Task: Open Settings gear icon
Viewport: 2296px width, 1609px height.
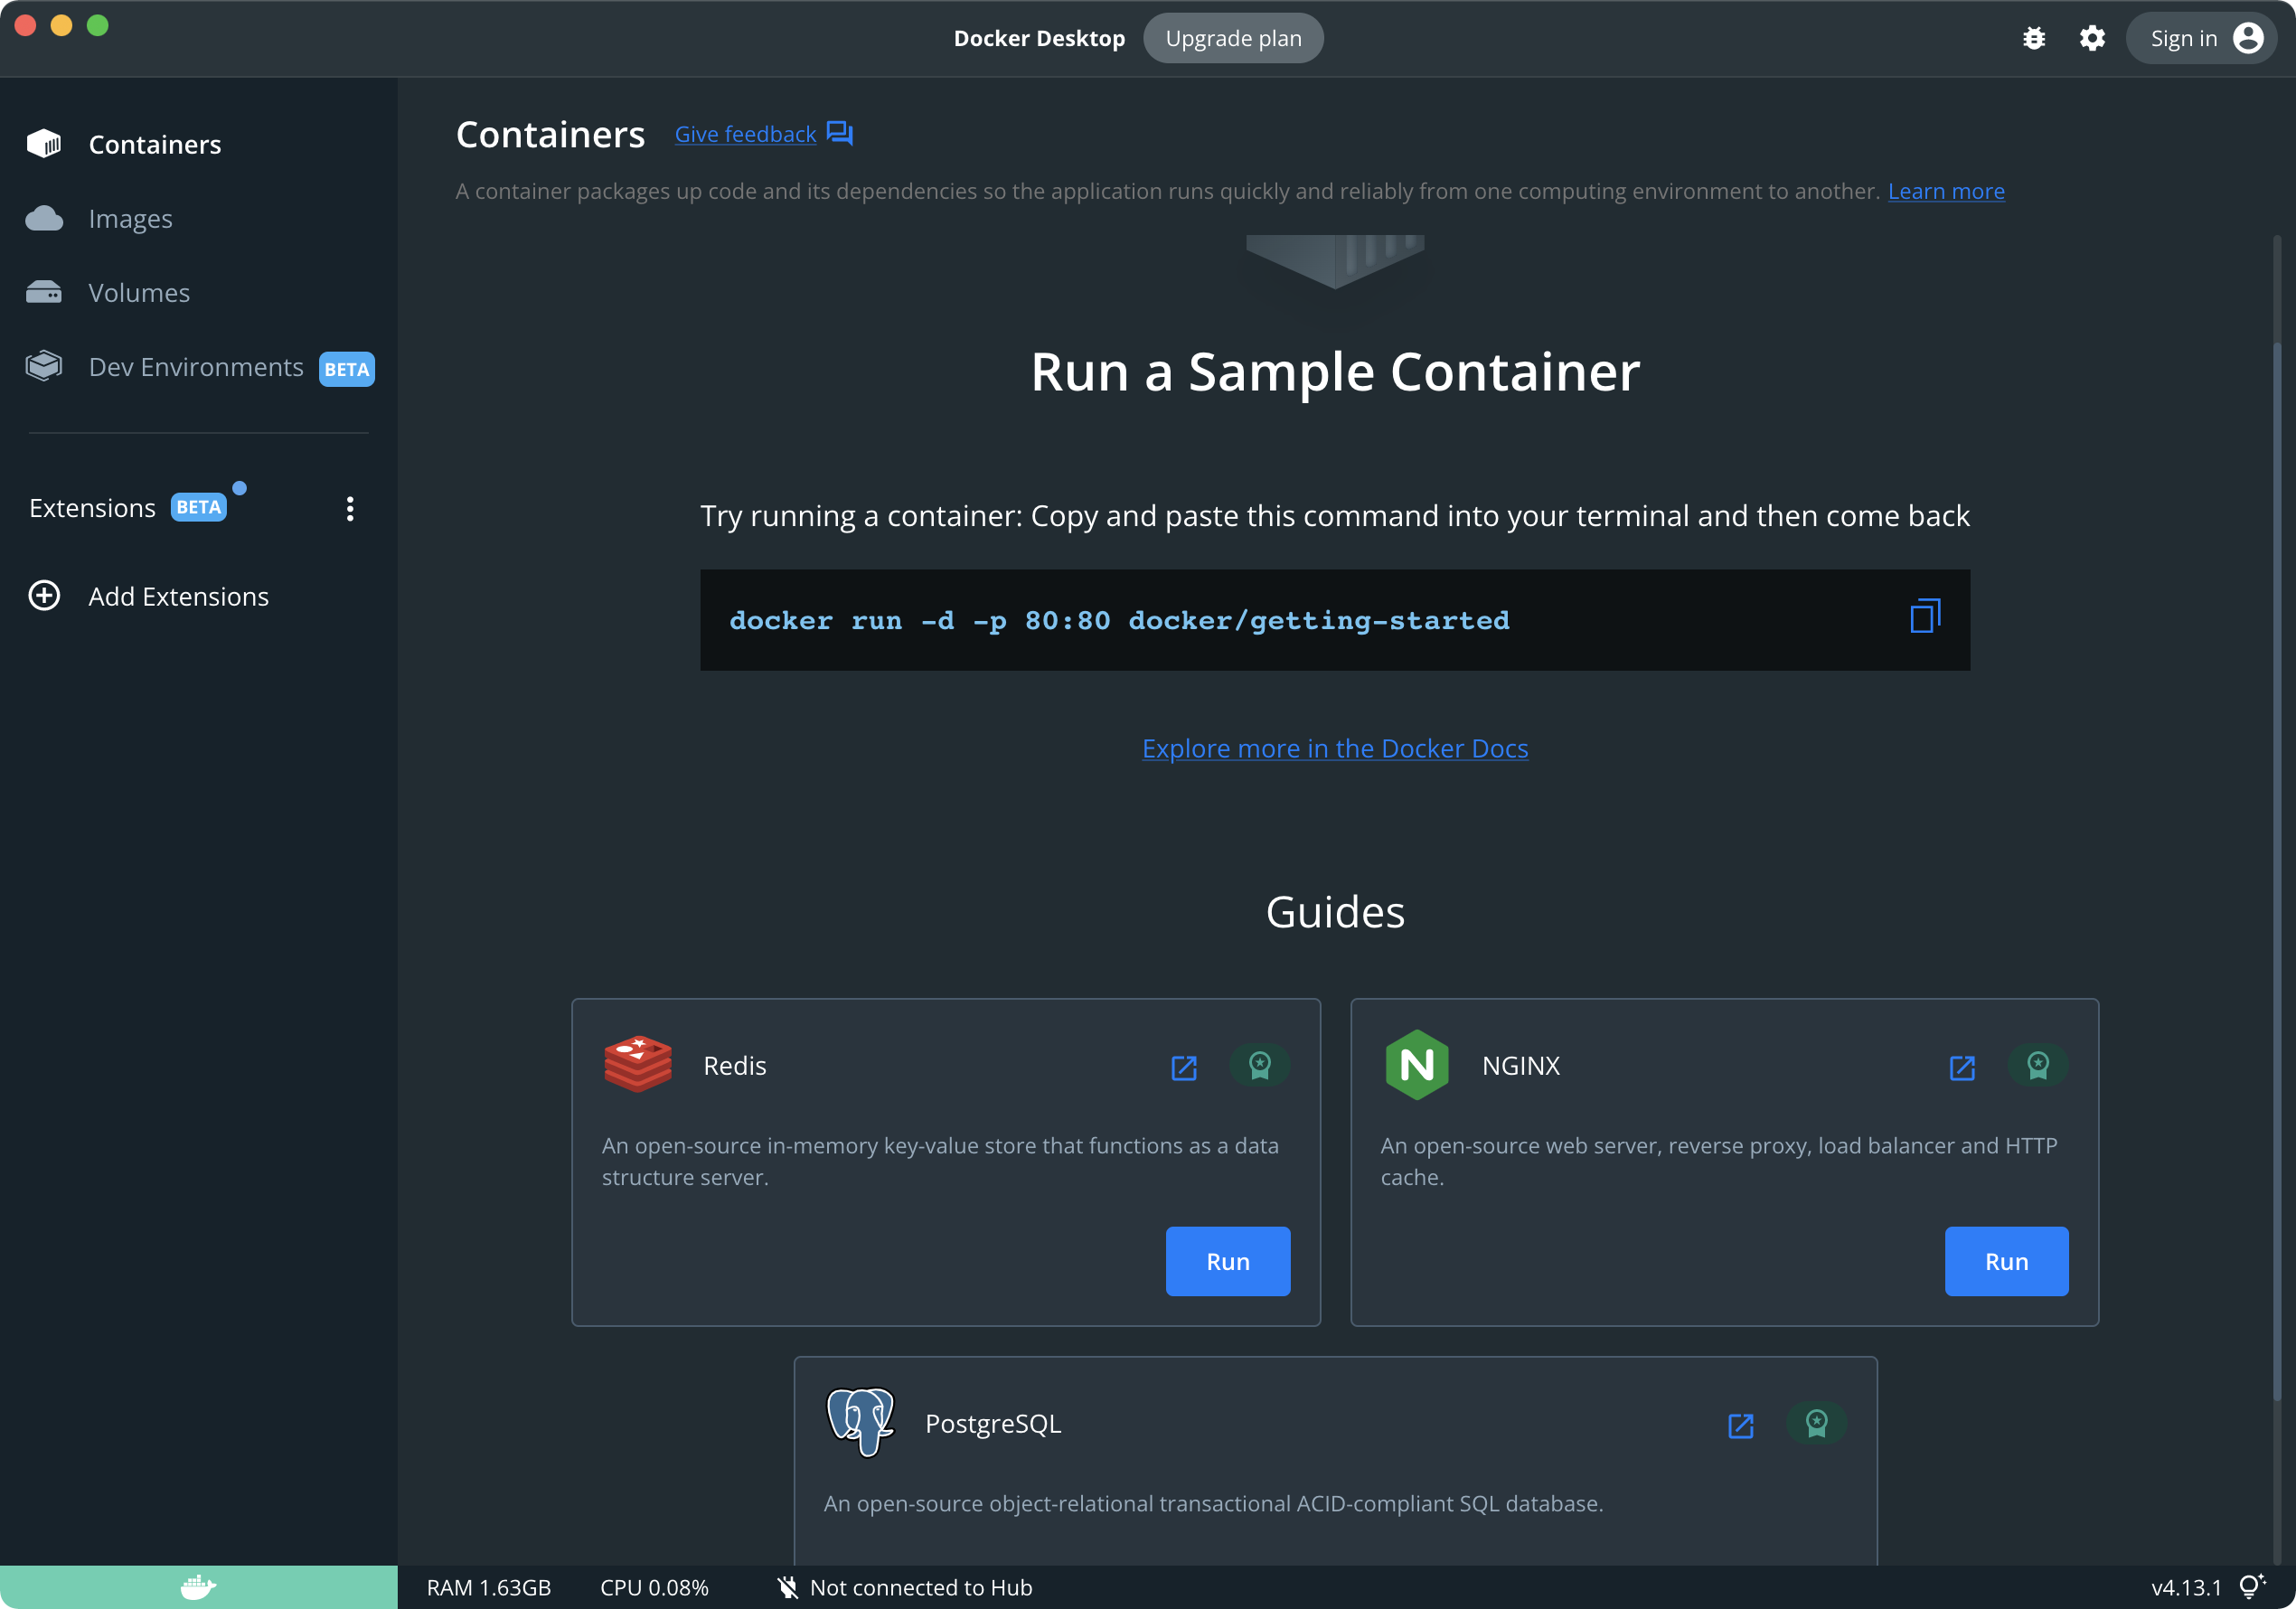Action: [x=2091, y=38]
